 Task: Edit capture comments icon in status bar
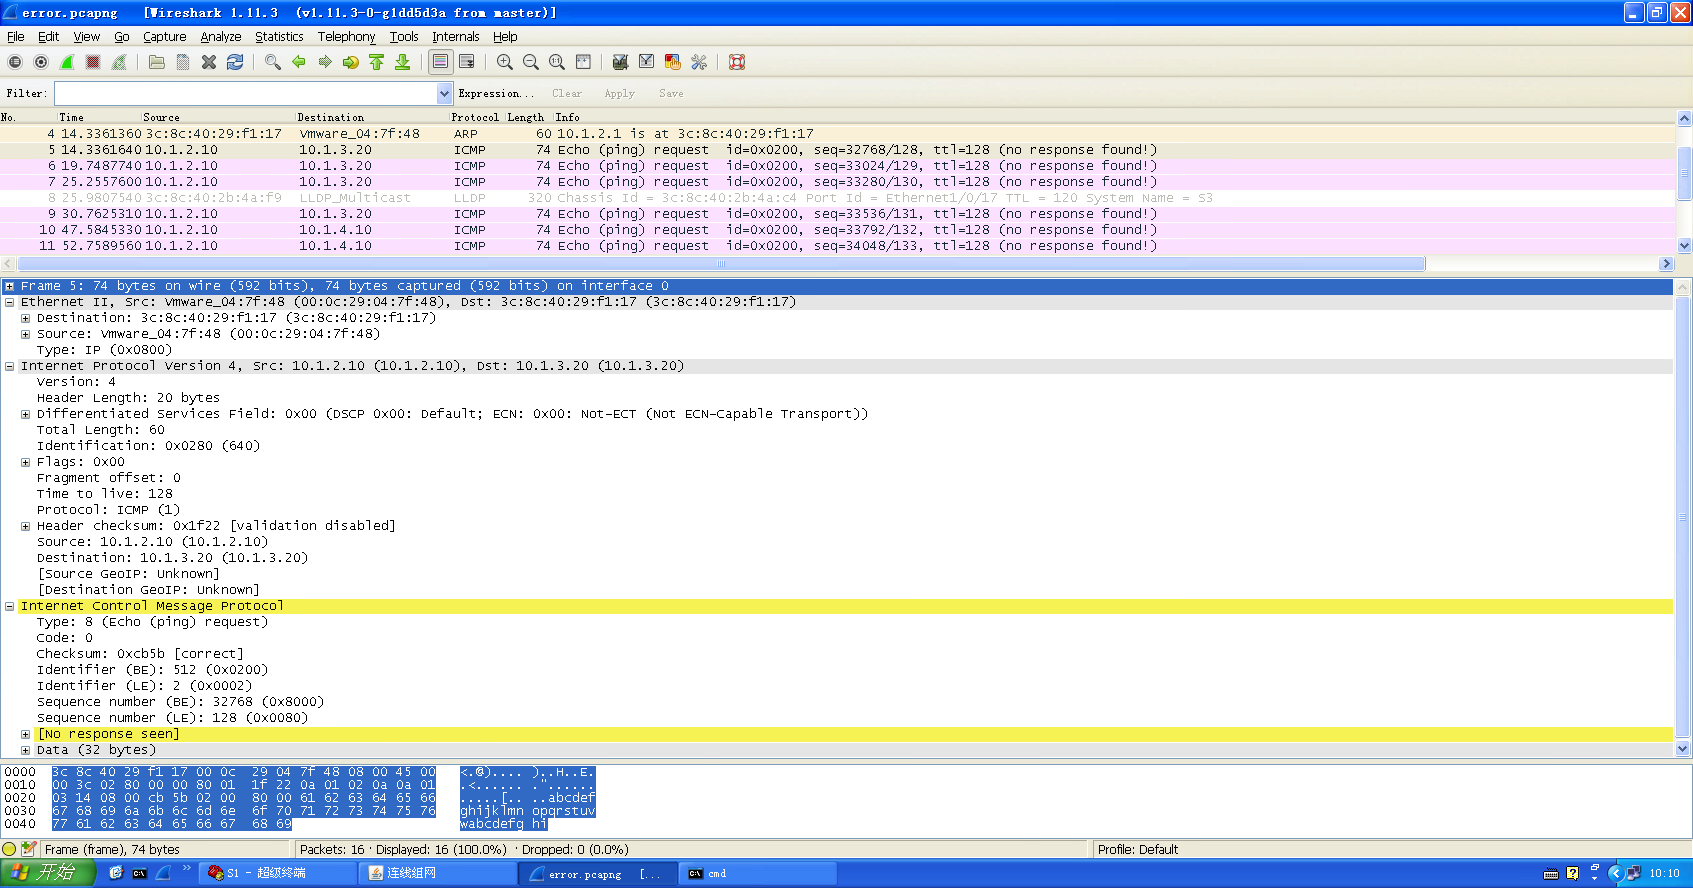pyautogui.click(x=29, y=849)
